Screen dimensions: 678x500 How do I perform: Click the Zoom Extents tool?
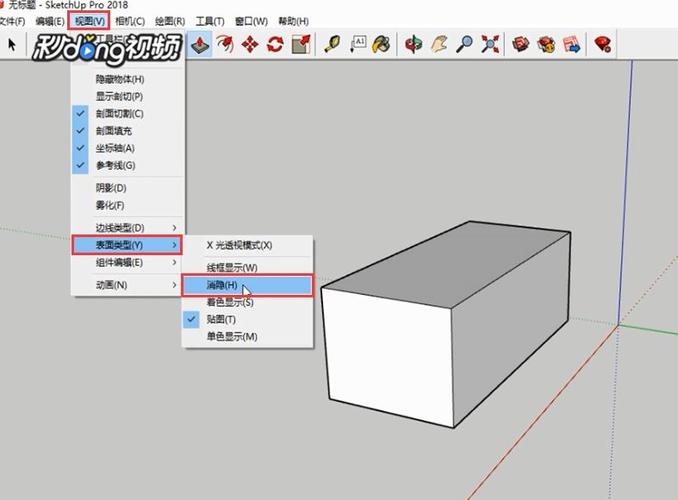point(490,44)
